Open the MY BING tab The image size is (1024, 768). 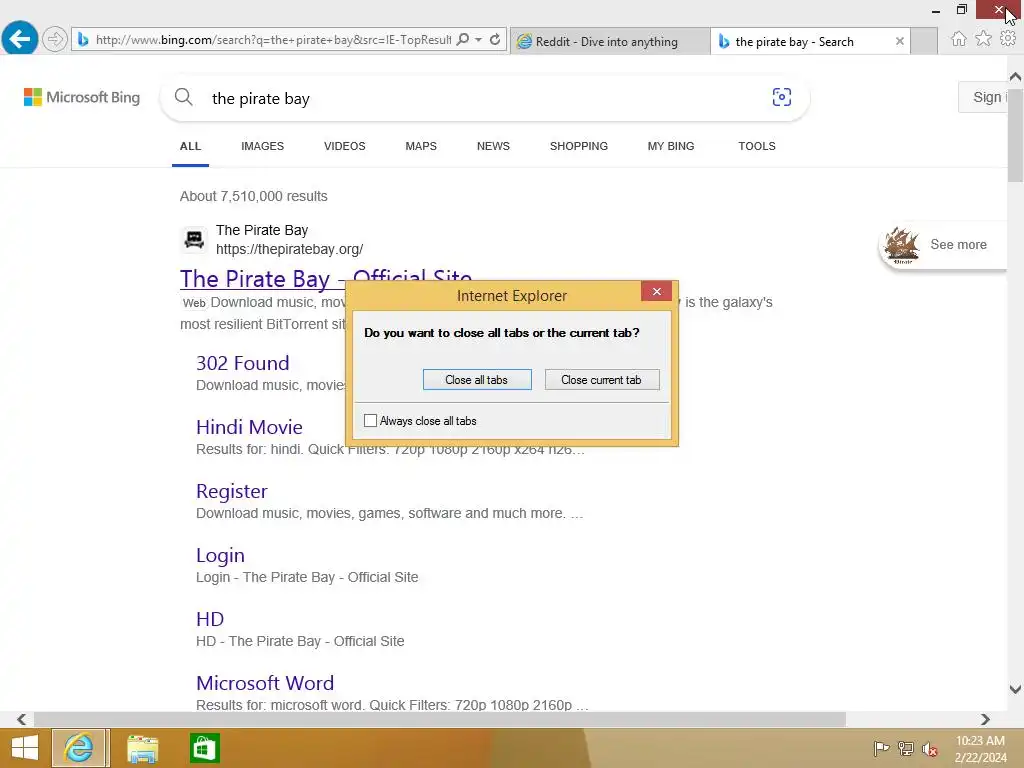(x=671, y=146)
